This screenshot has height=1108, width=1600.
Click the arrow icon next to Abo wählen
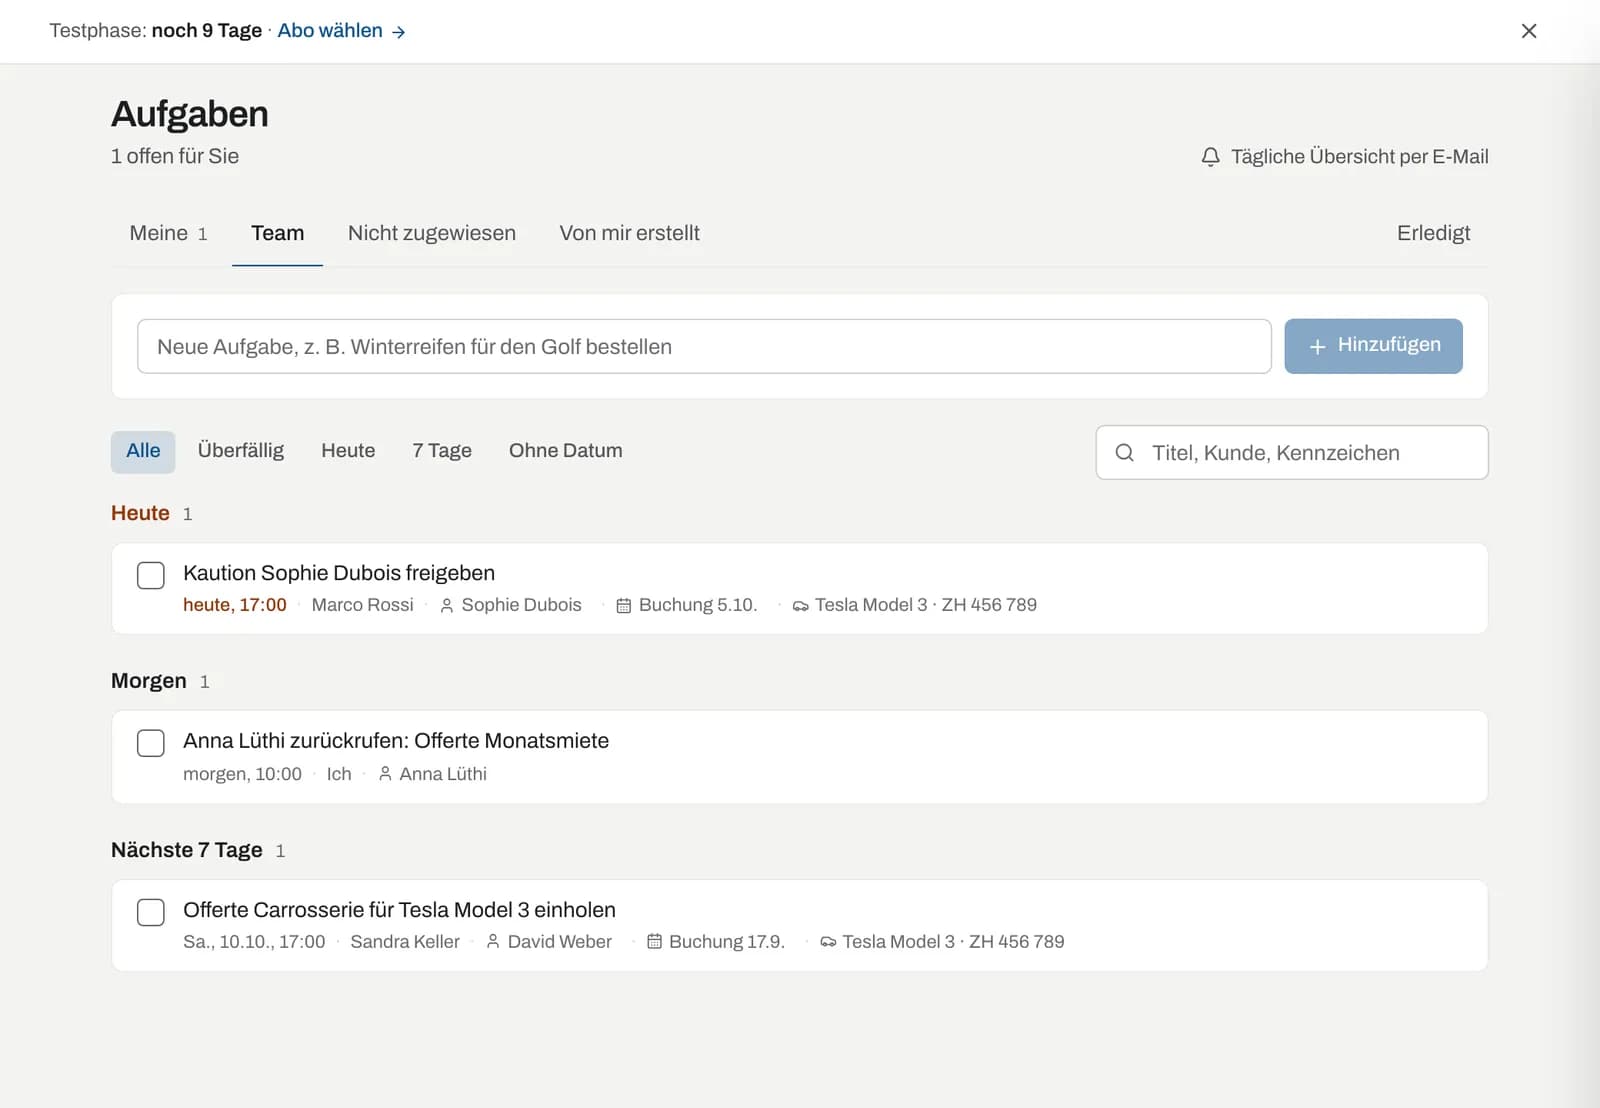pos(399,32)
